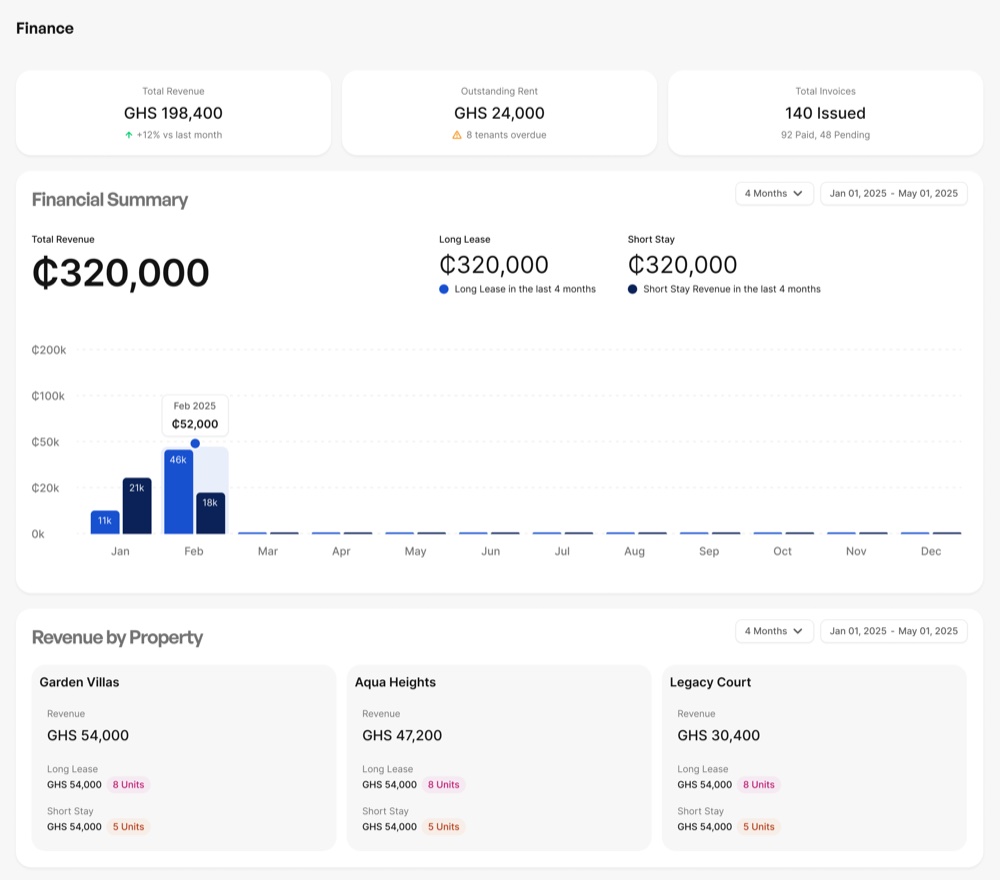The width and height of the screenshot is (1000, 880).
Task: Select the 11k Long Lease bar for January
Action: (x=105, y=522)
